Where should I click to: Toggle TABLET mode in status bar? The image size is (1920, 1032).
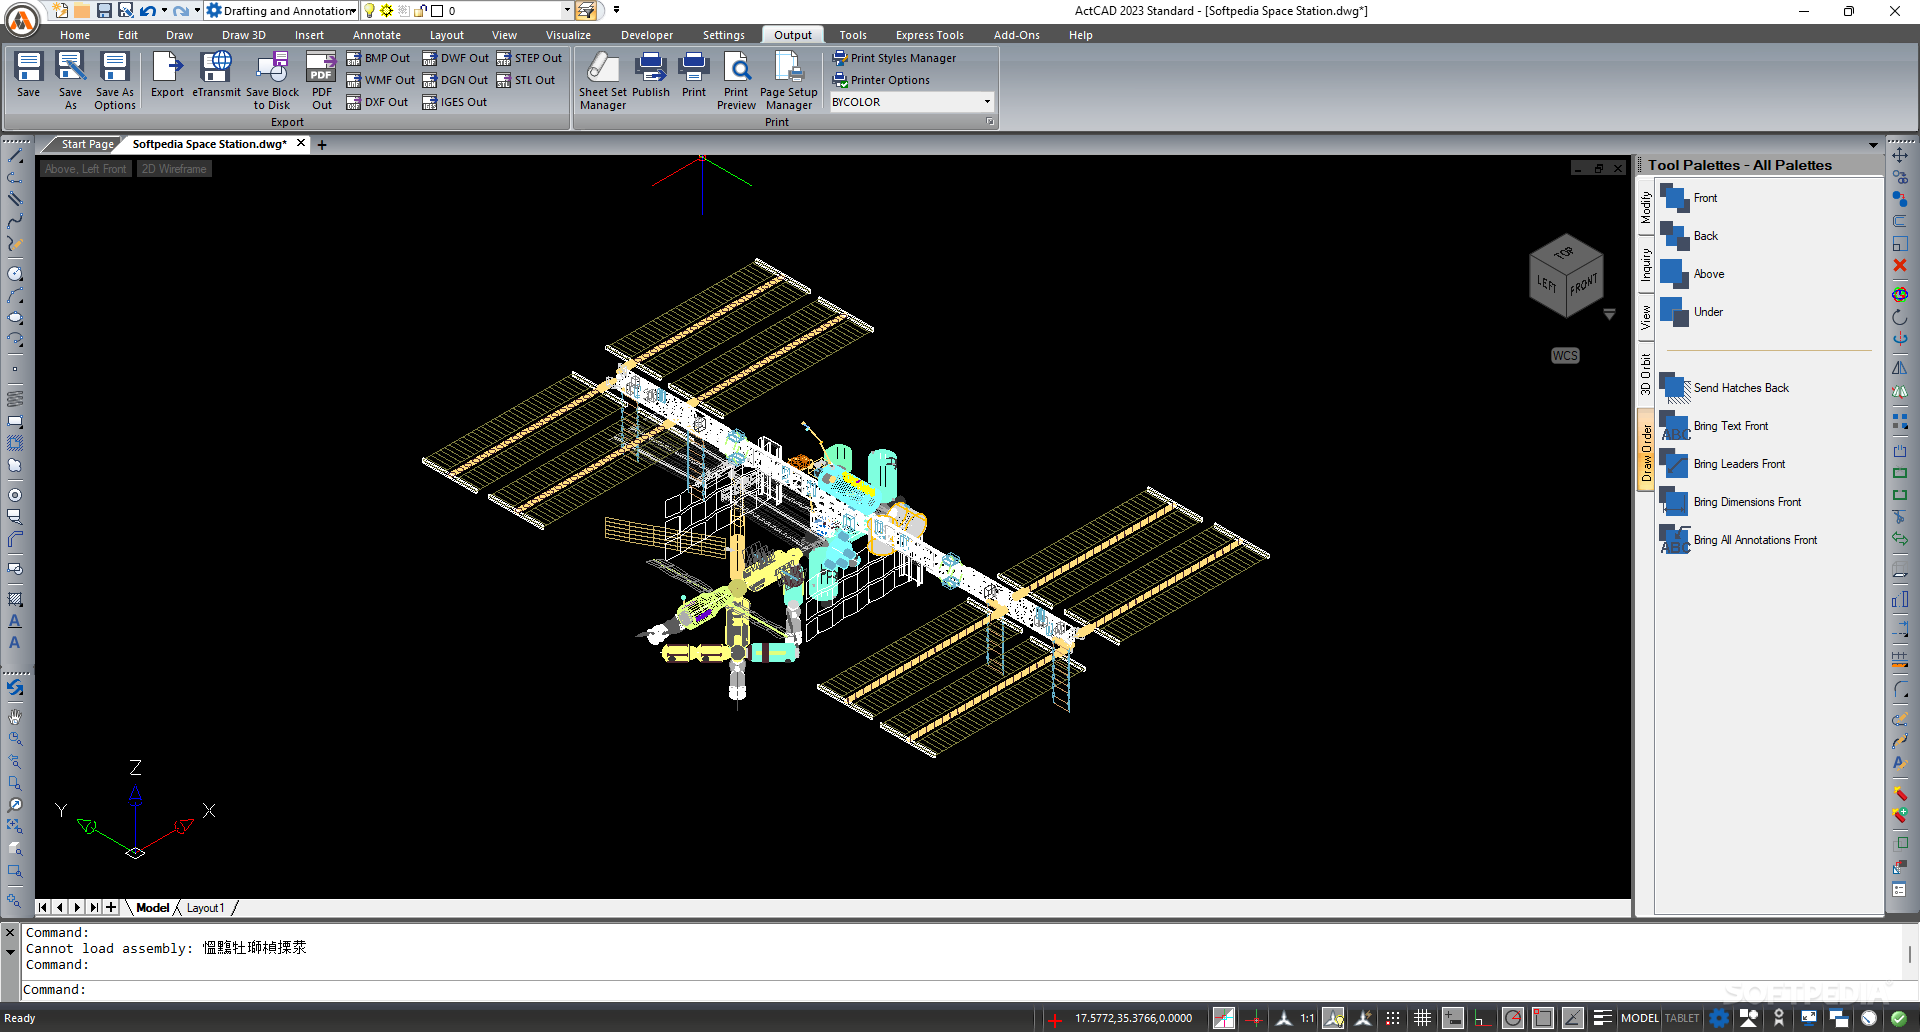coord(1682,1018)
